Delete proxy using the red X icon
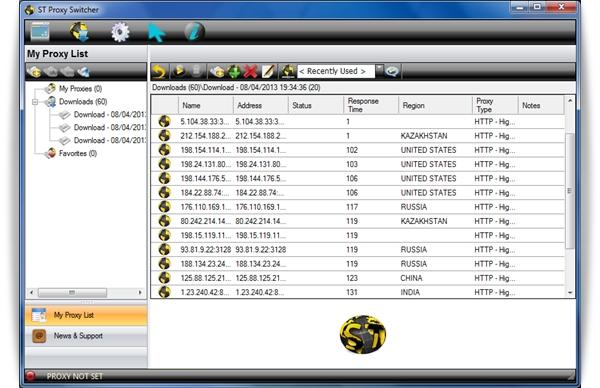 251,71
